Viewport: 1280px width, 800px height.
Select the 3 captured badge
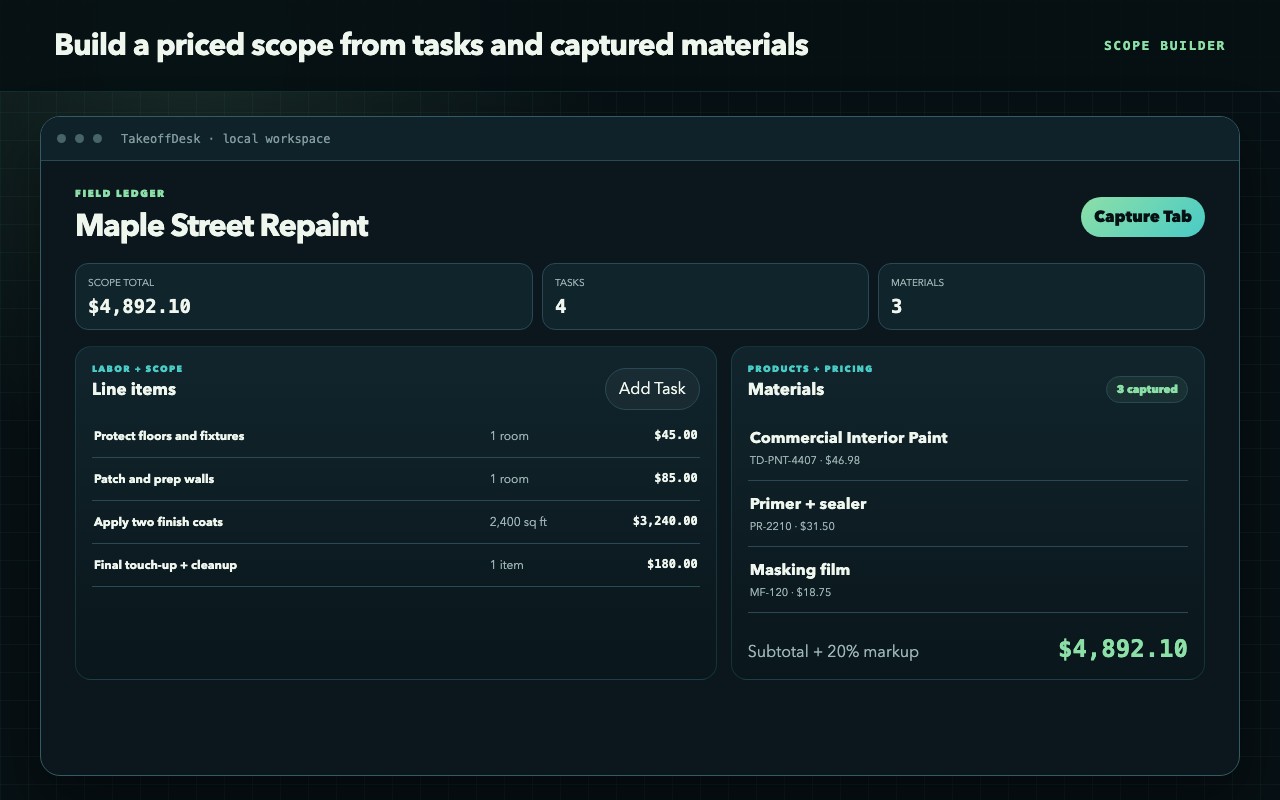tap(1147, 389)
